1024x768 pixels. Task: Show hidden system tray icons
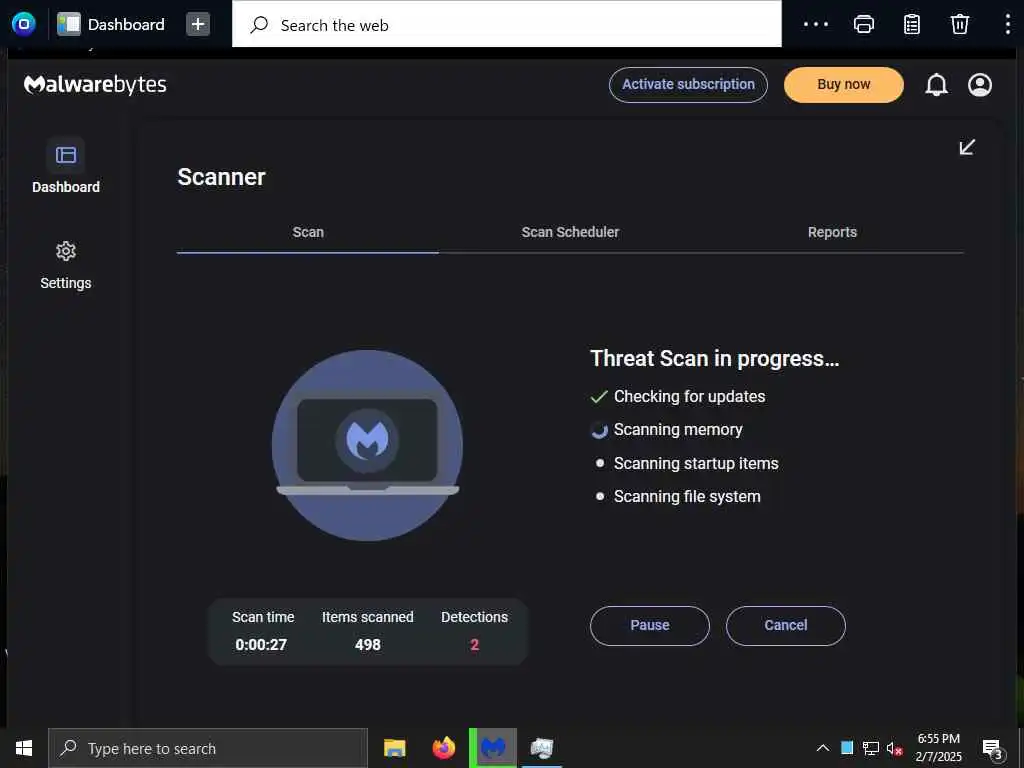click(x=823, y=748)
